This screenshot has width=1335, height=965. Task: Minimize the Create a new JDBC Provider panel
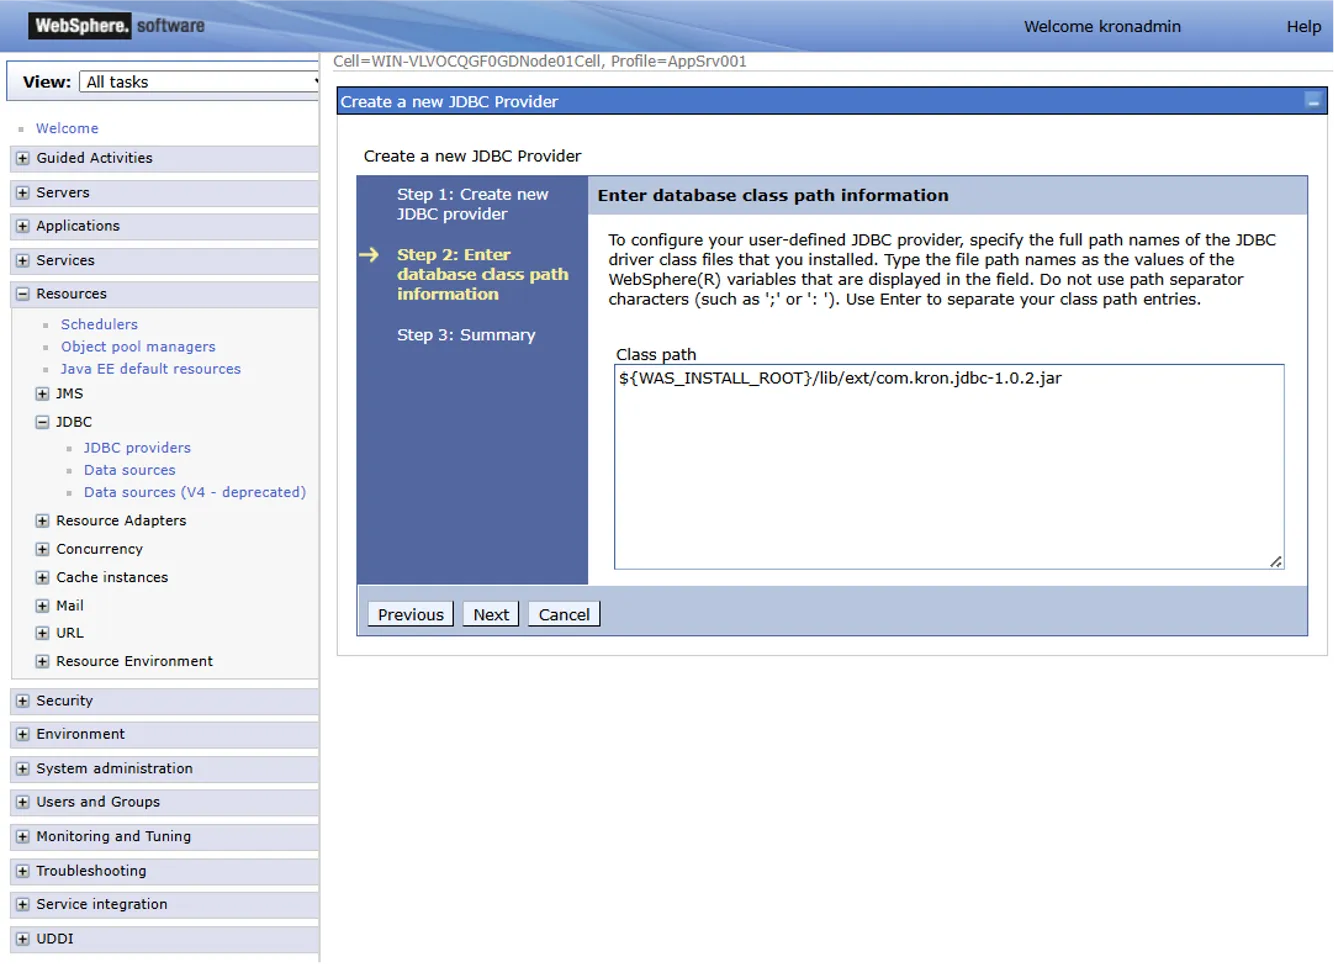pos(1313,101)
